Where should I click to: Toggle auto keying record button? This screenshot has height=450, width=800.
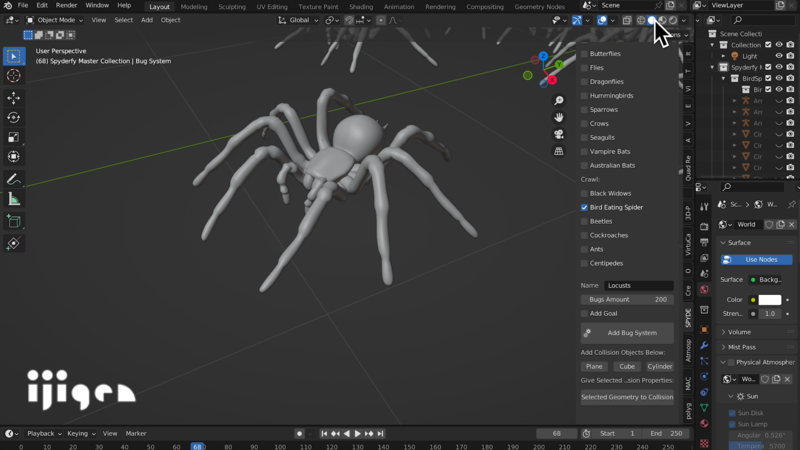(x=299, y=434)
